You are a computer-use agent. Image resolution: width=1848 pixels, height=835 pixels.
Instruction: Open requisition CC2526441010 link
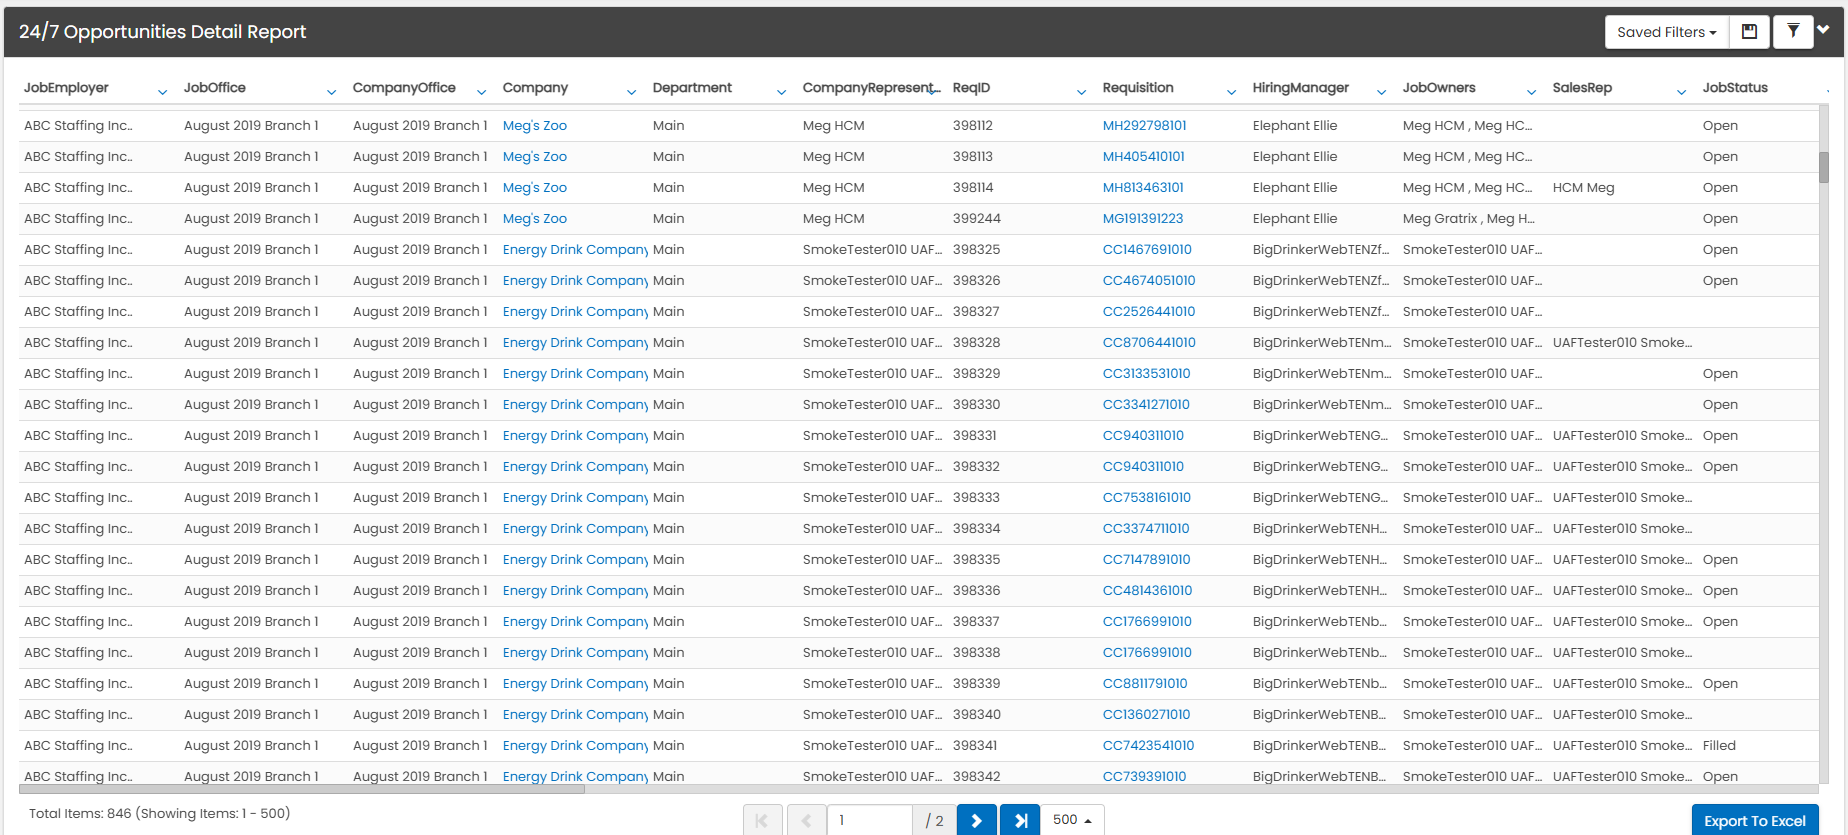(1149, 312)
